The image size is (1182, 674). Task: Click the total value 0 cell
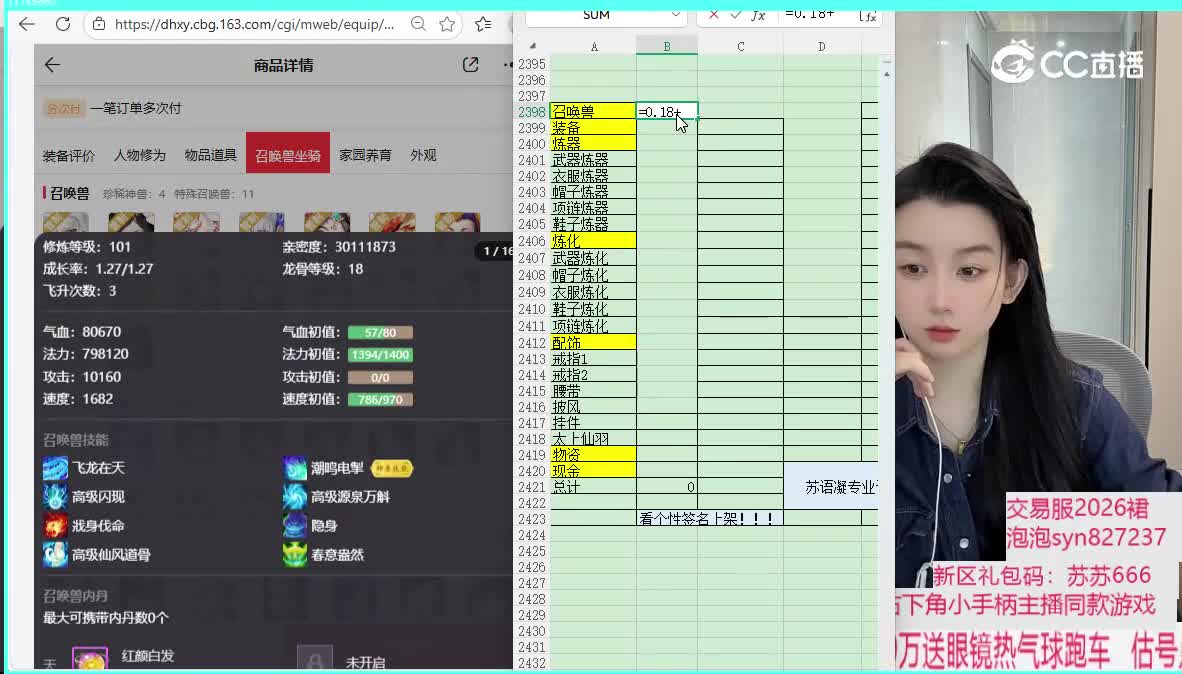tap(667, 487)
